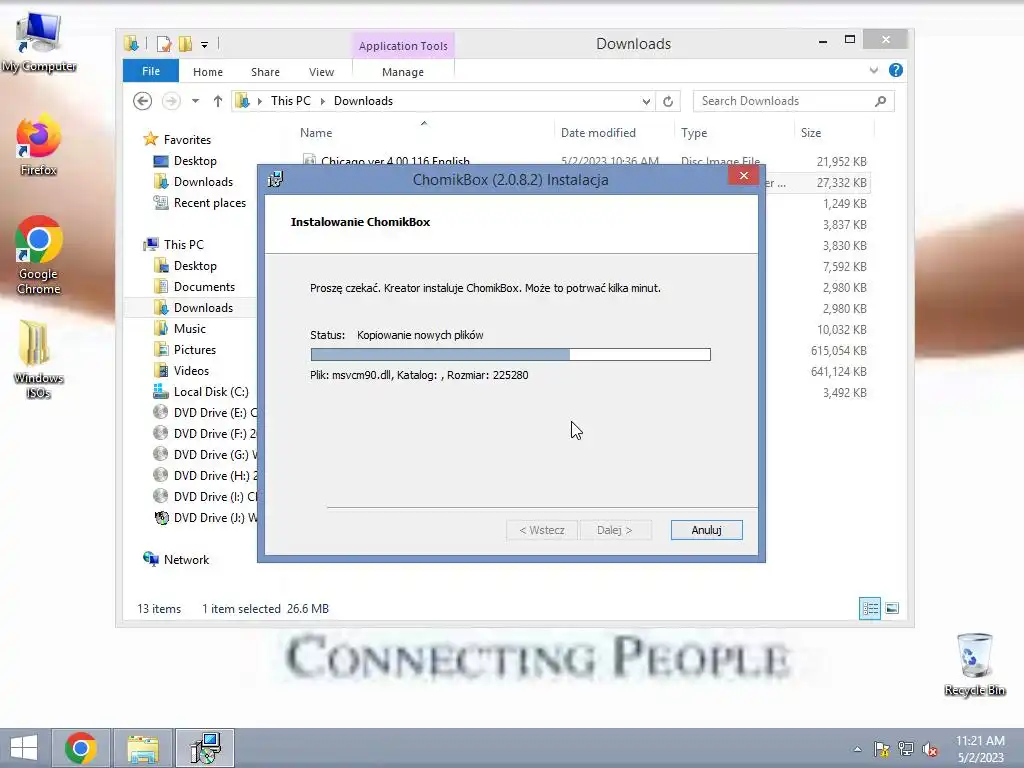Open Explorer Help question mark icon
The height and width of the screenshot is (768, 1024).
coord(896,70)
